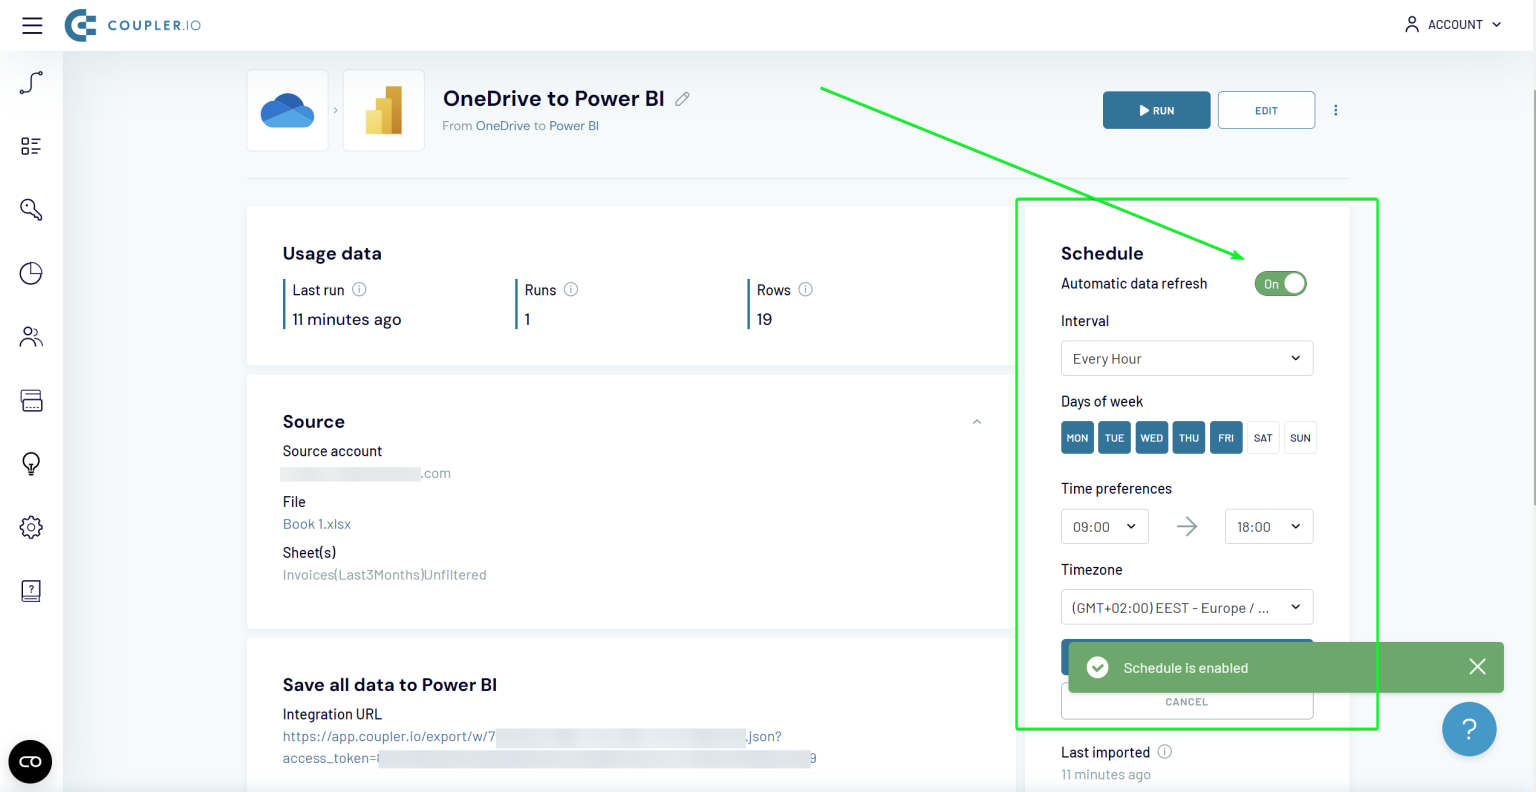1536x792 pixels.
Task: Select the templates list icon in the sidebar
Action: click(x=31, y=145)
